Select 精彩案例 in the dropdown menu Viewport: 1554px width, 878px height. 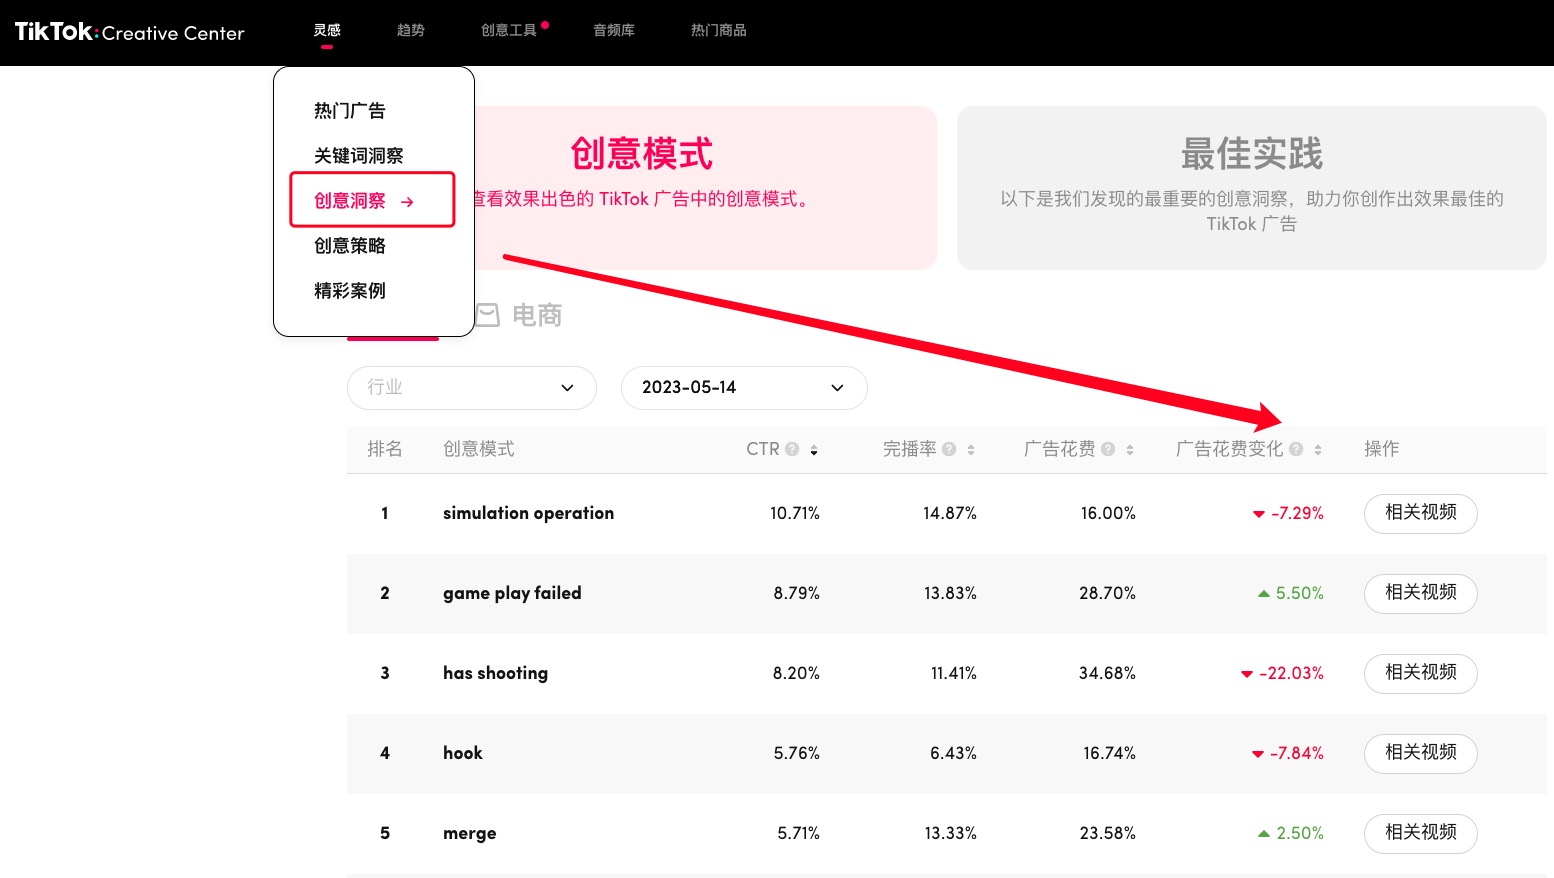(x=349, y=290)
